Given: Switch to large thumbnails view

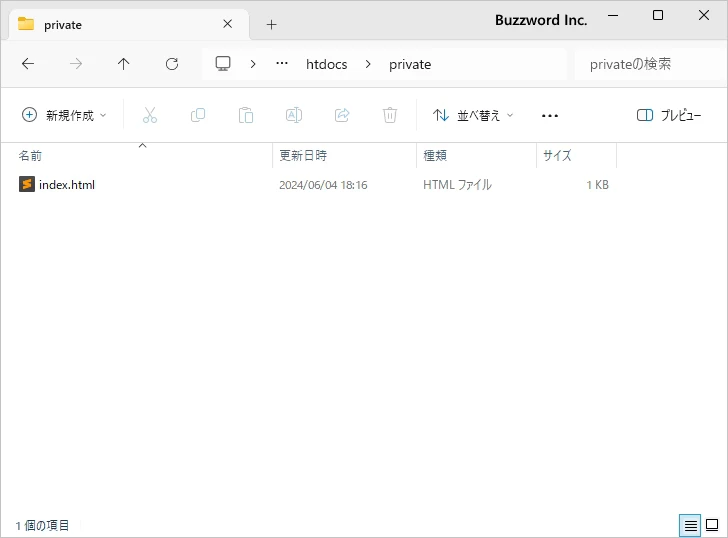Looking at the screenshot, I should (x=712, y=525).
